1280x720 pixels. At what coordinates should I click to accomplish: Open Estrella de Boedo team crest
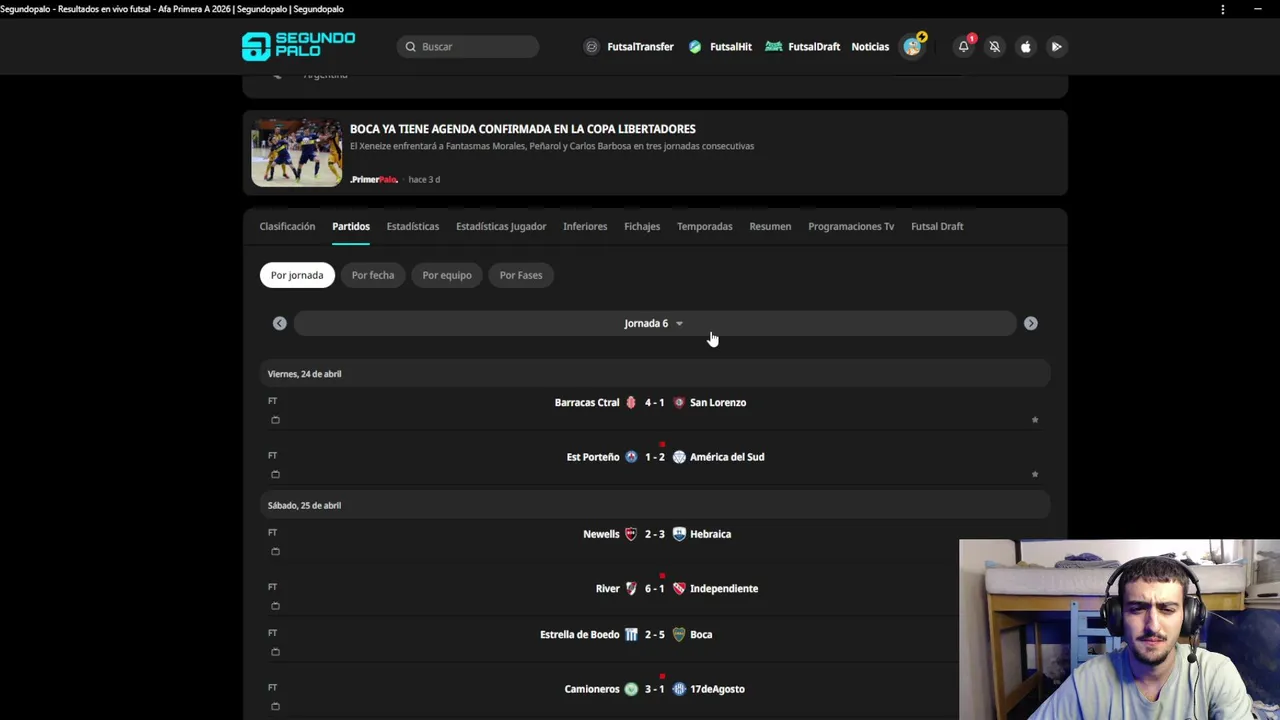pyautogui.click(x=631, y=635)
